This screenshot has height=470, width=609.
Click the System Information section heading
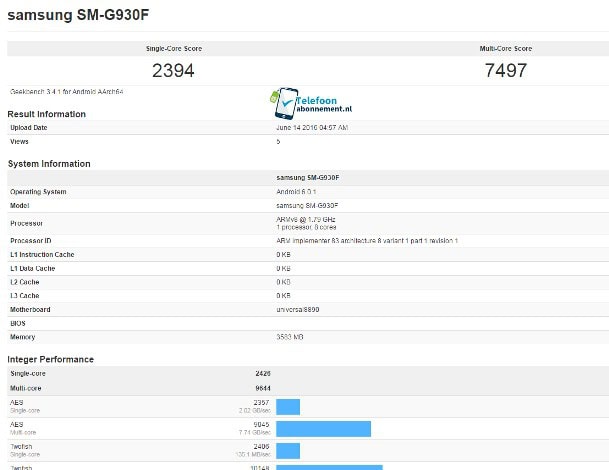pyautogui.click(x=49, y=164)
